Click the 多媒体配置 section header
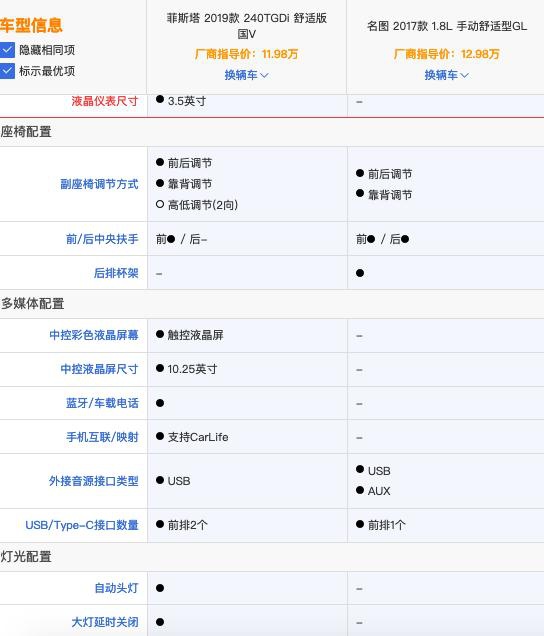Image resolution: width=544 pixels, height=636 pixels. click(x=32, y=304)
